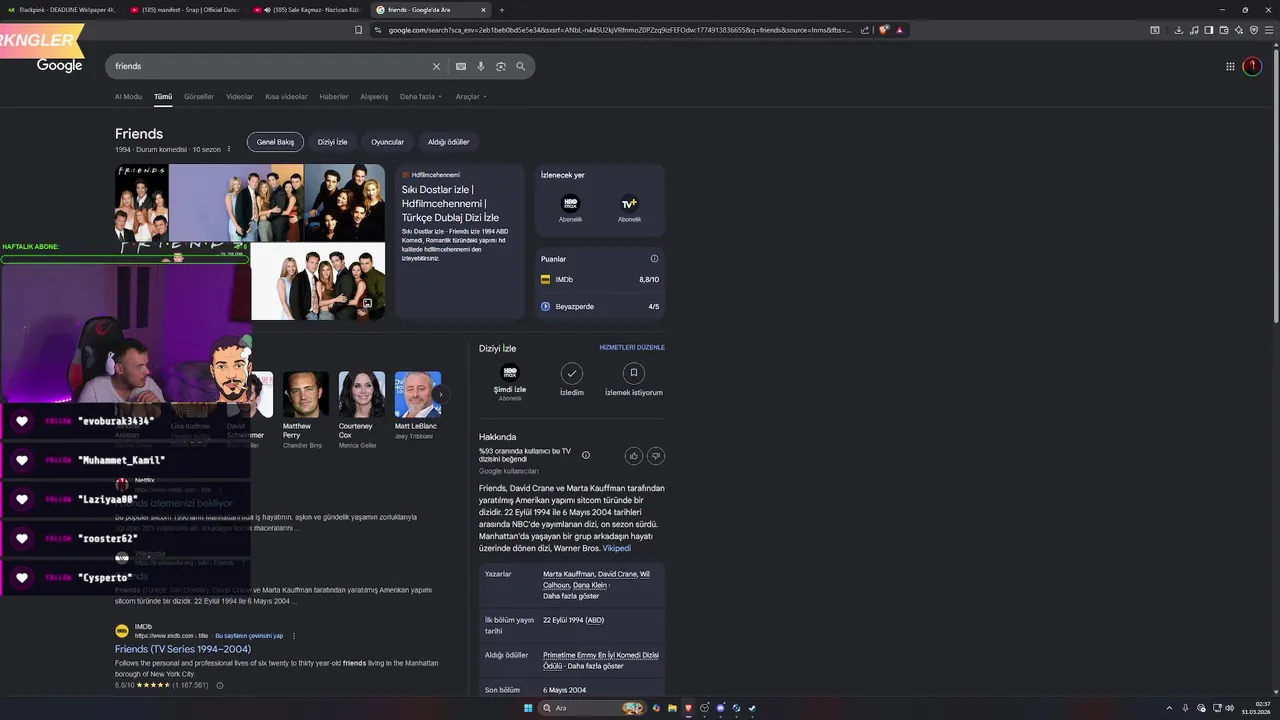Screen dimensions: 1280x720
Task: Show hidden system tray icons
Action: pyautogui.click(x=1169, y=708)
